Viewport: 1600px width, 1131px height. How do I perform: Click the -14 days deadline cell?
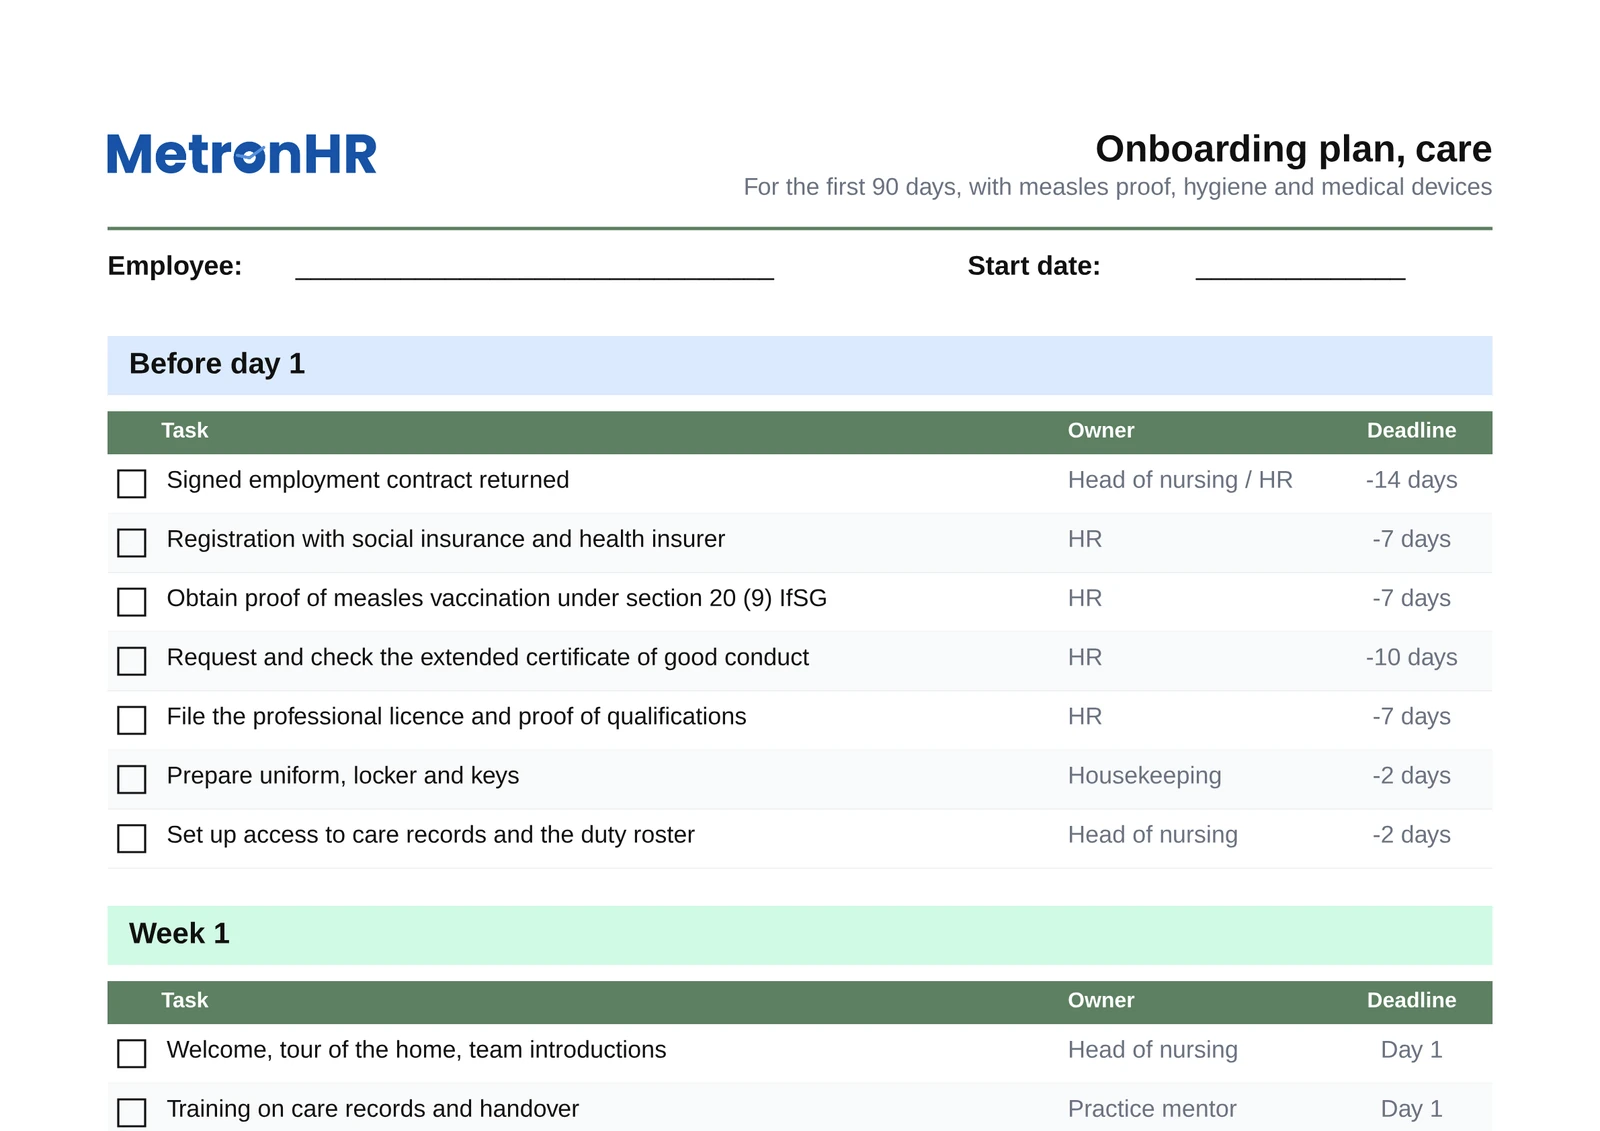pos(1411,480)
